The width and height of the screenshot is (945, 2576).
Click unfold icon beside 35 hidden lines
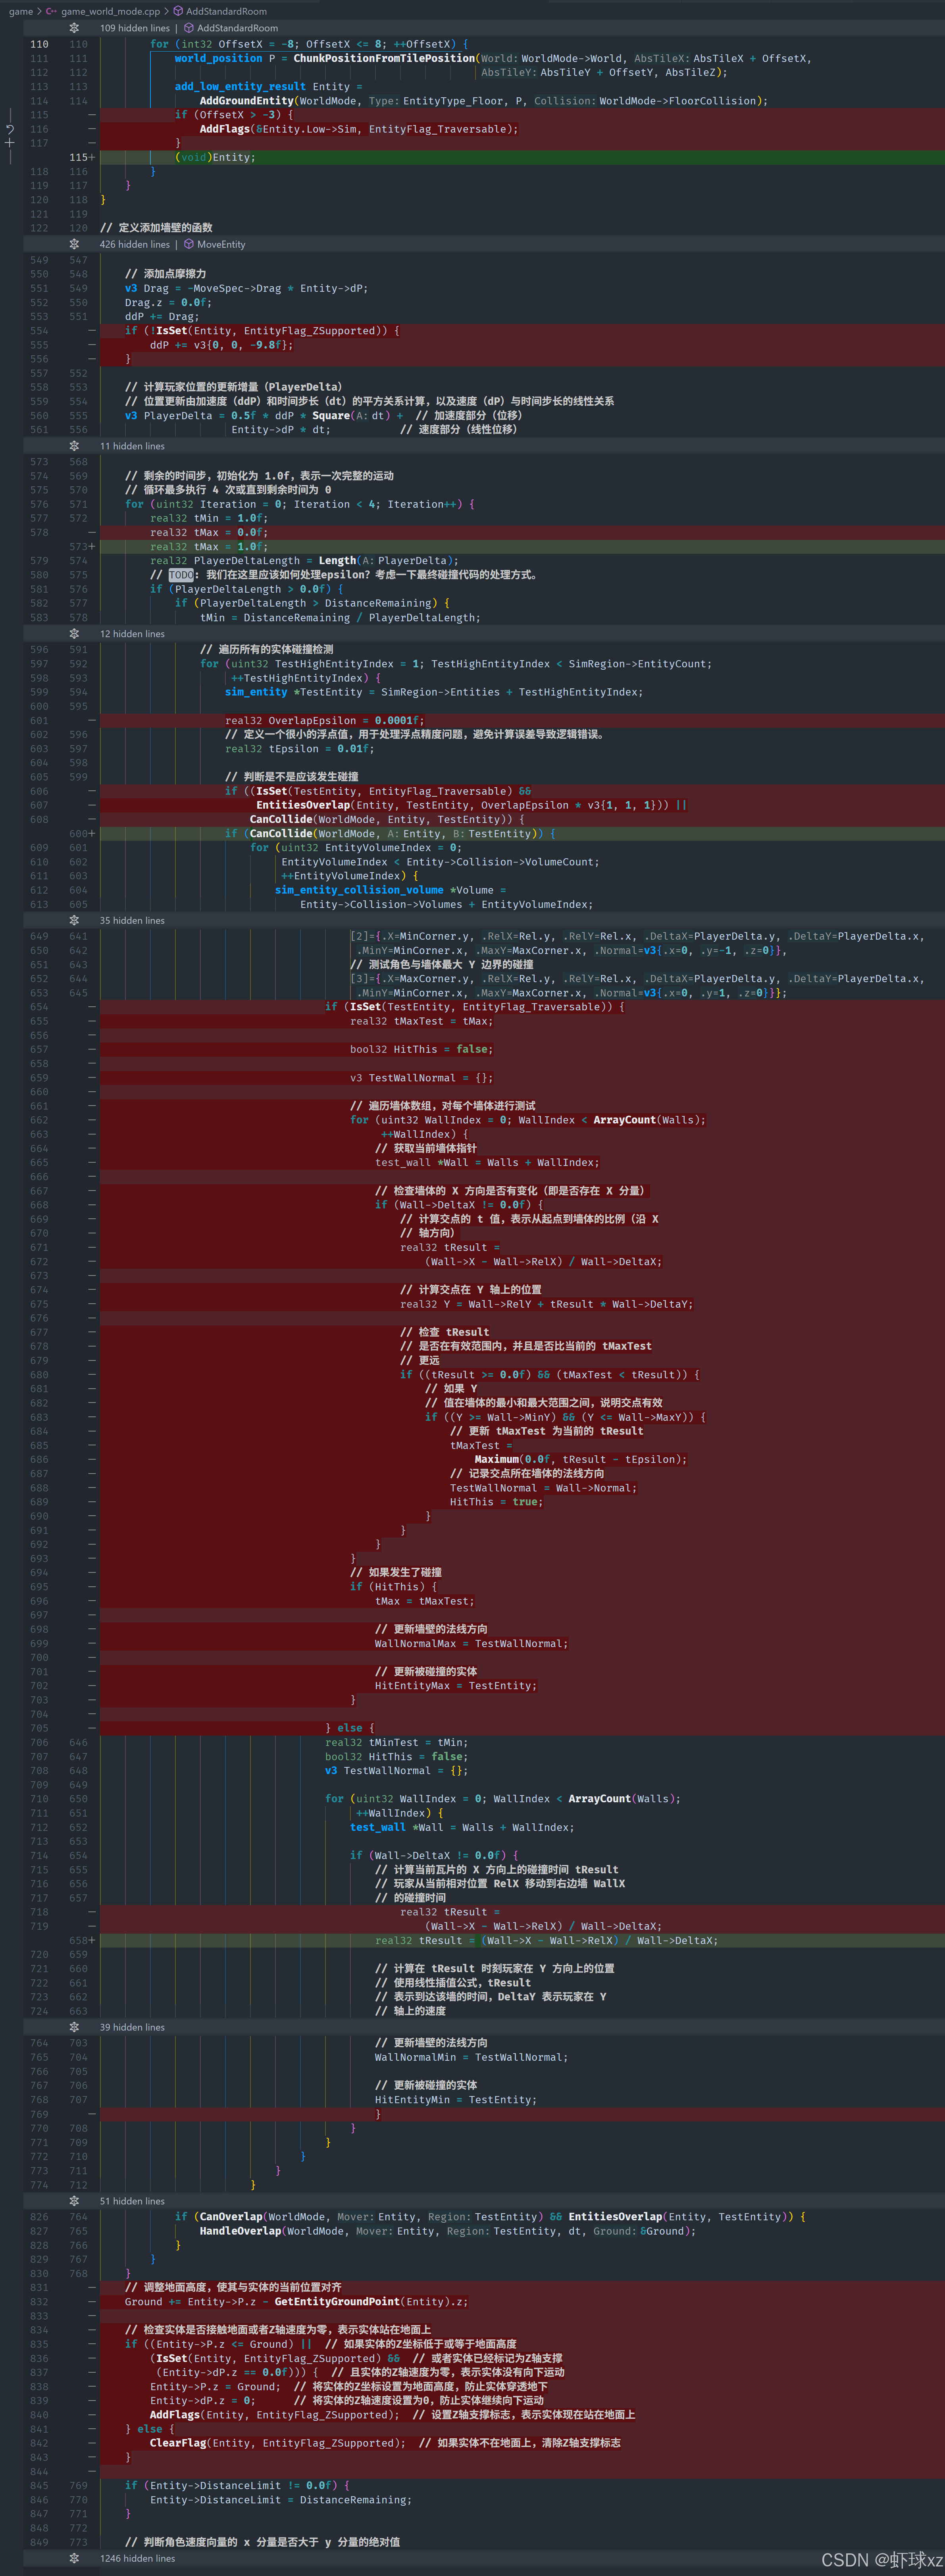pos(74,920)
